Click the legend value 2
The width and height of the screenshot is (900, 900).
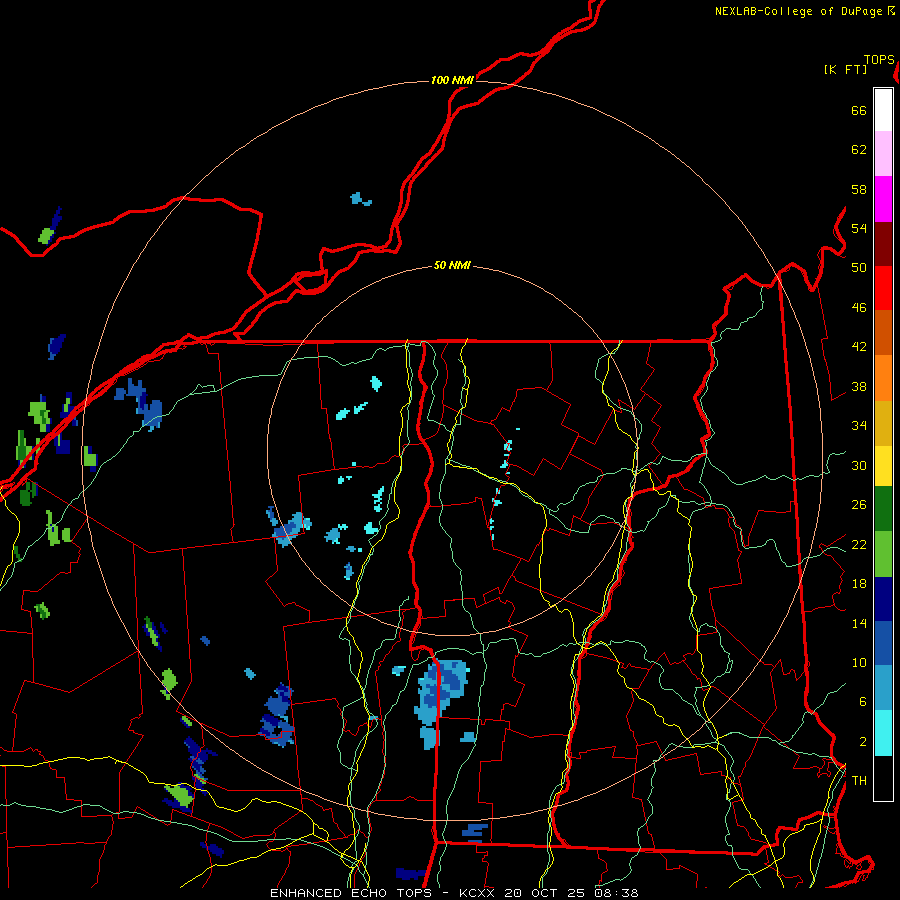tap(863, 742)
